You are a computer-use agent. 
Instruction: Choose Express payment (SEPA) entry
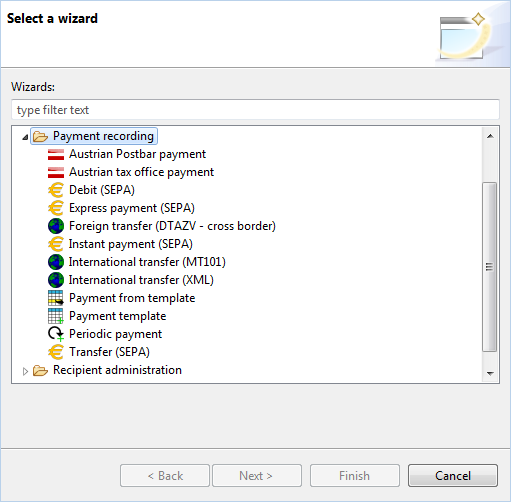pyautogui.click(x=132, y=208)
